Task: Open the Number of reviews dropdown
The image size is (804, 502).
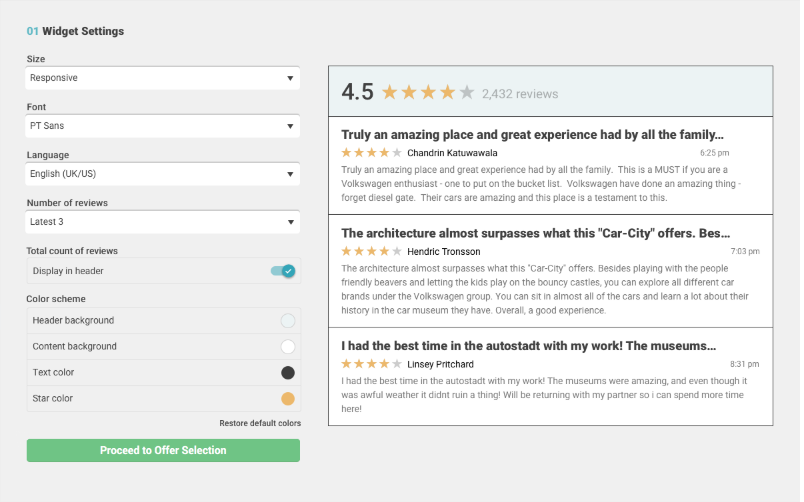Action: point(163,222)
